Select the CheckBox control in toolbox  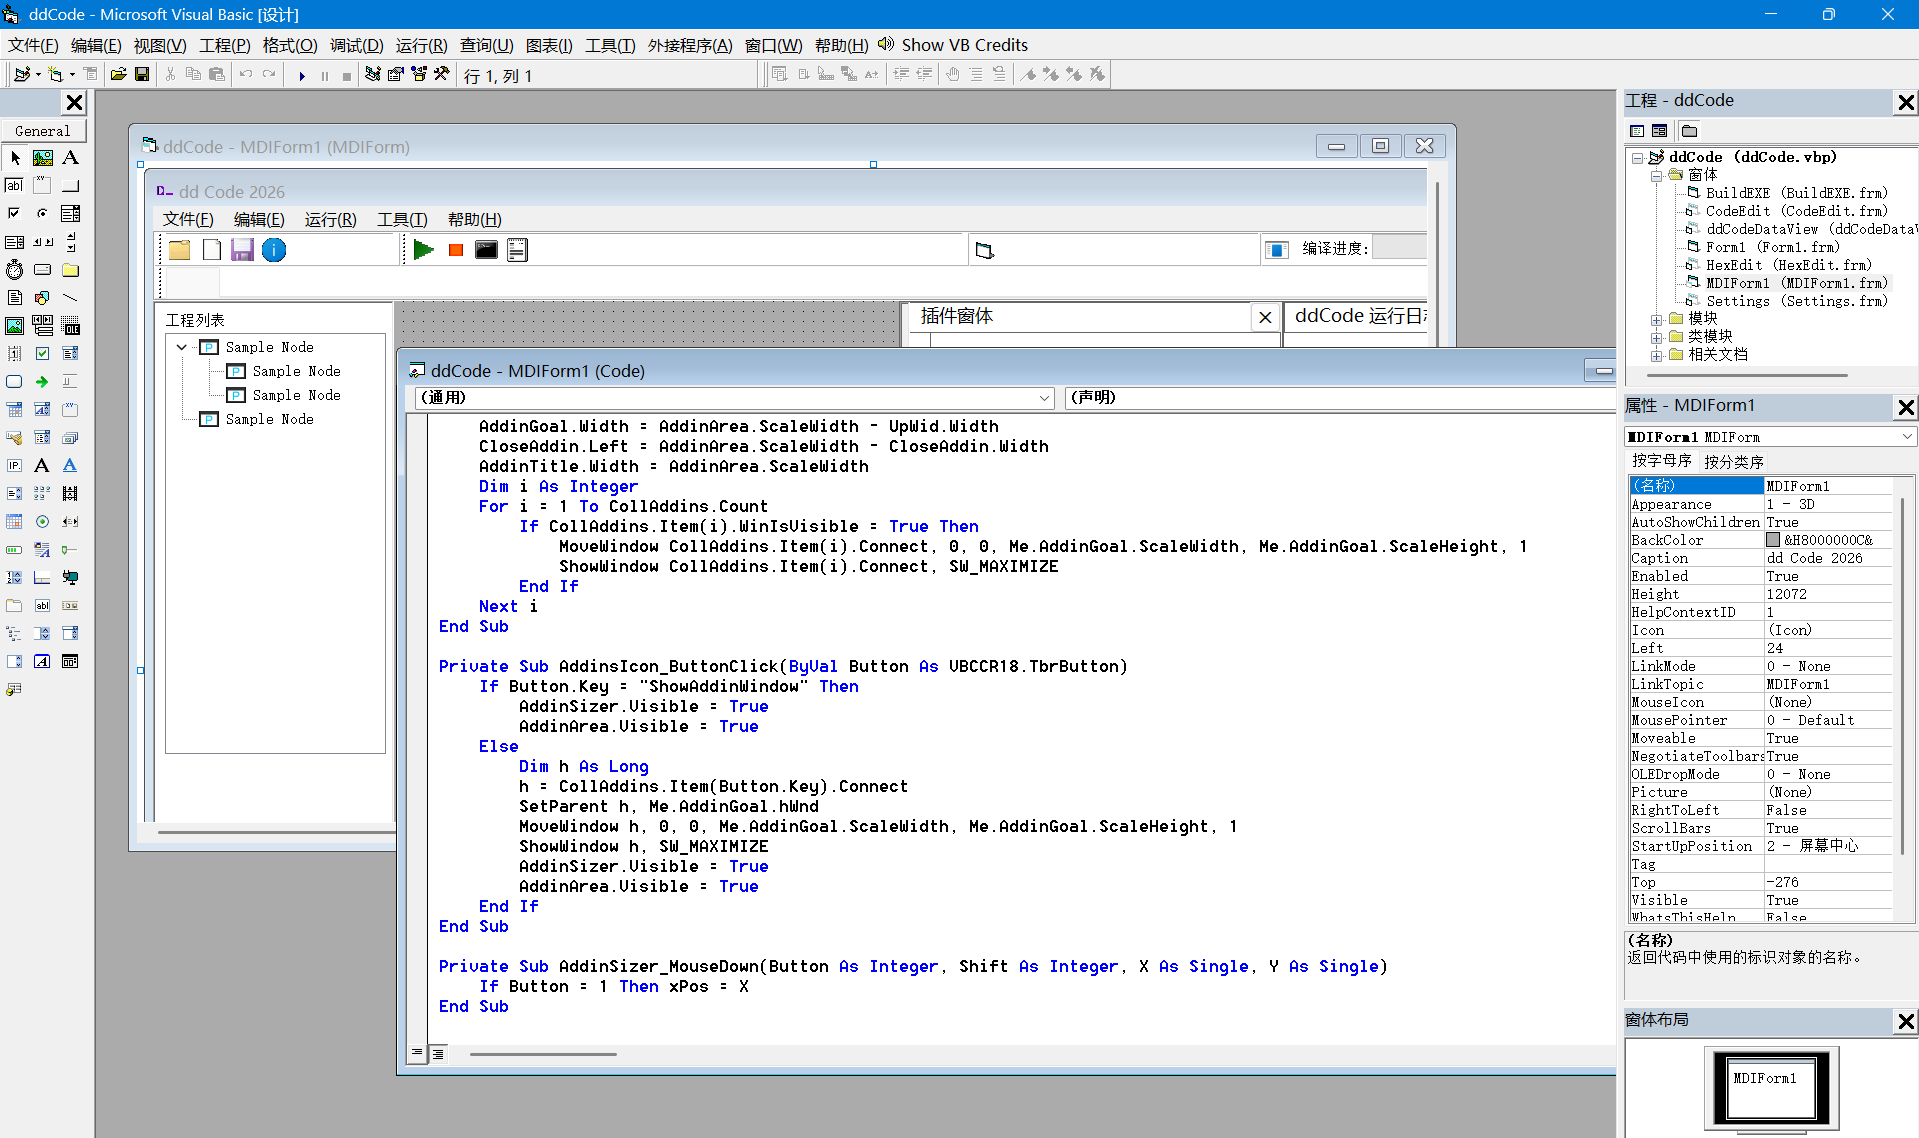pos(15,214)
